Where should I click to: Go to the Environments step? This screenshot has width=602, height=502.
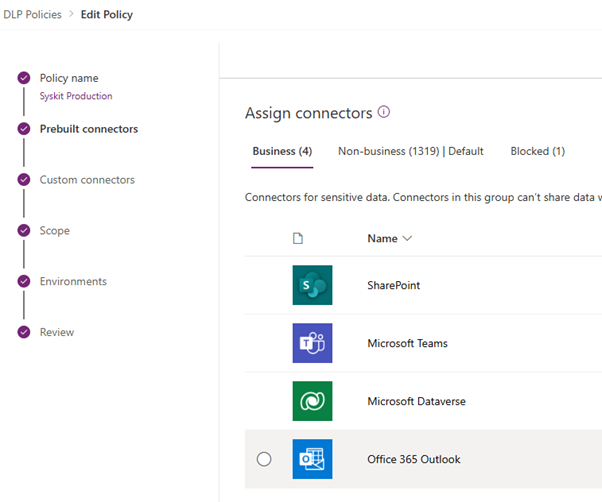click(73, 281)
